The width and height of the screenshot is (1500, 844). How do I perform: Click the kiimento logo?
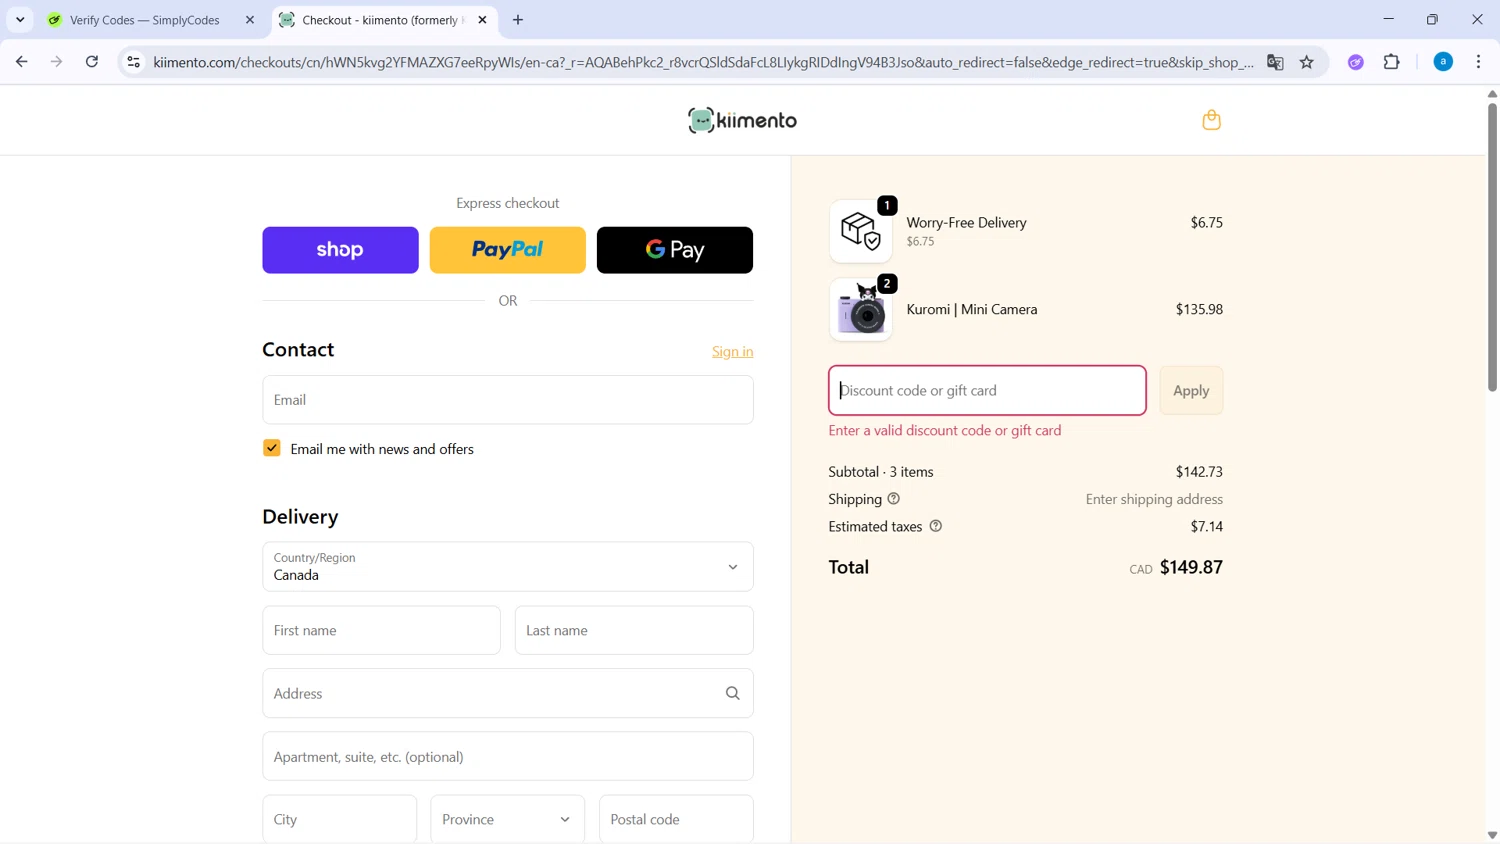click(742, 120)
